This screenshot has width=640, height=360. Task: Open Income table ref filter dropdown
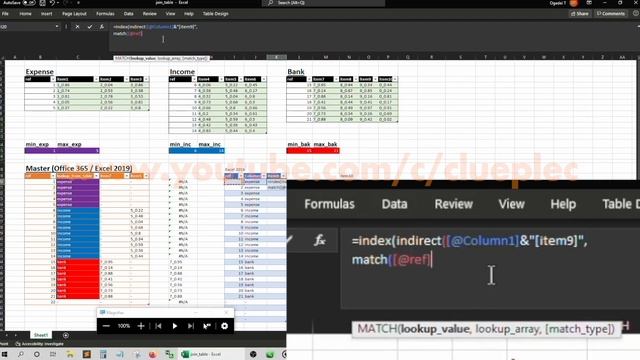[193, 79]
